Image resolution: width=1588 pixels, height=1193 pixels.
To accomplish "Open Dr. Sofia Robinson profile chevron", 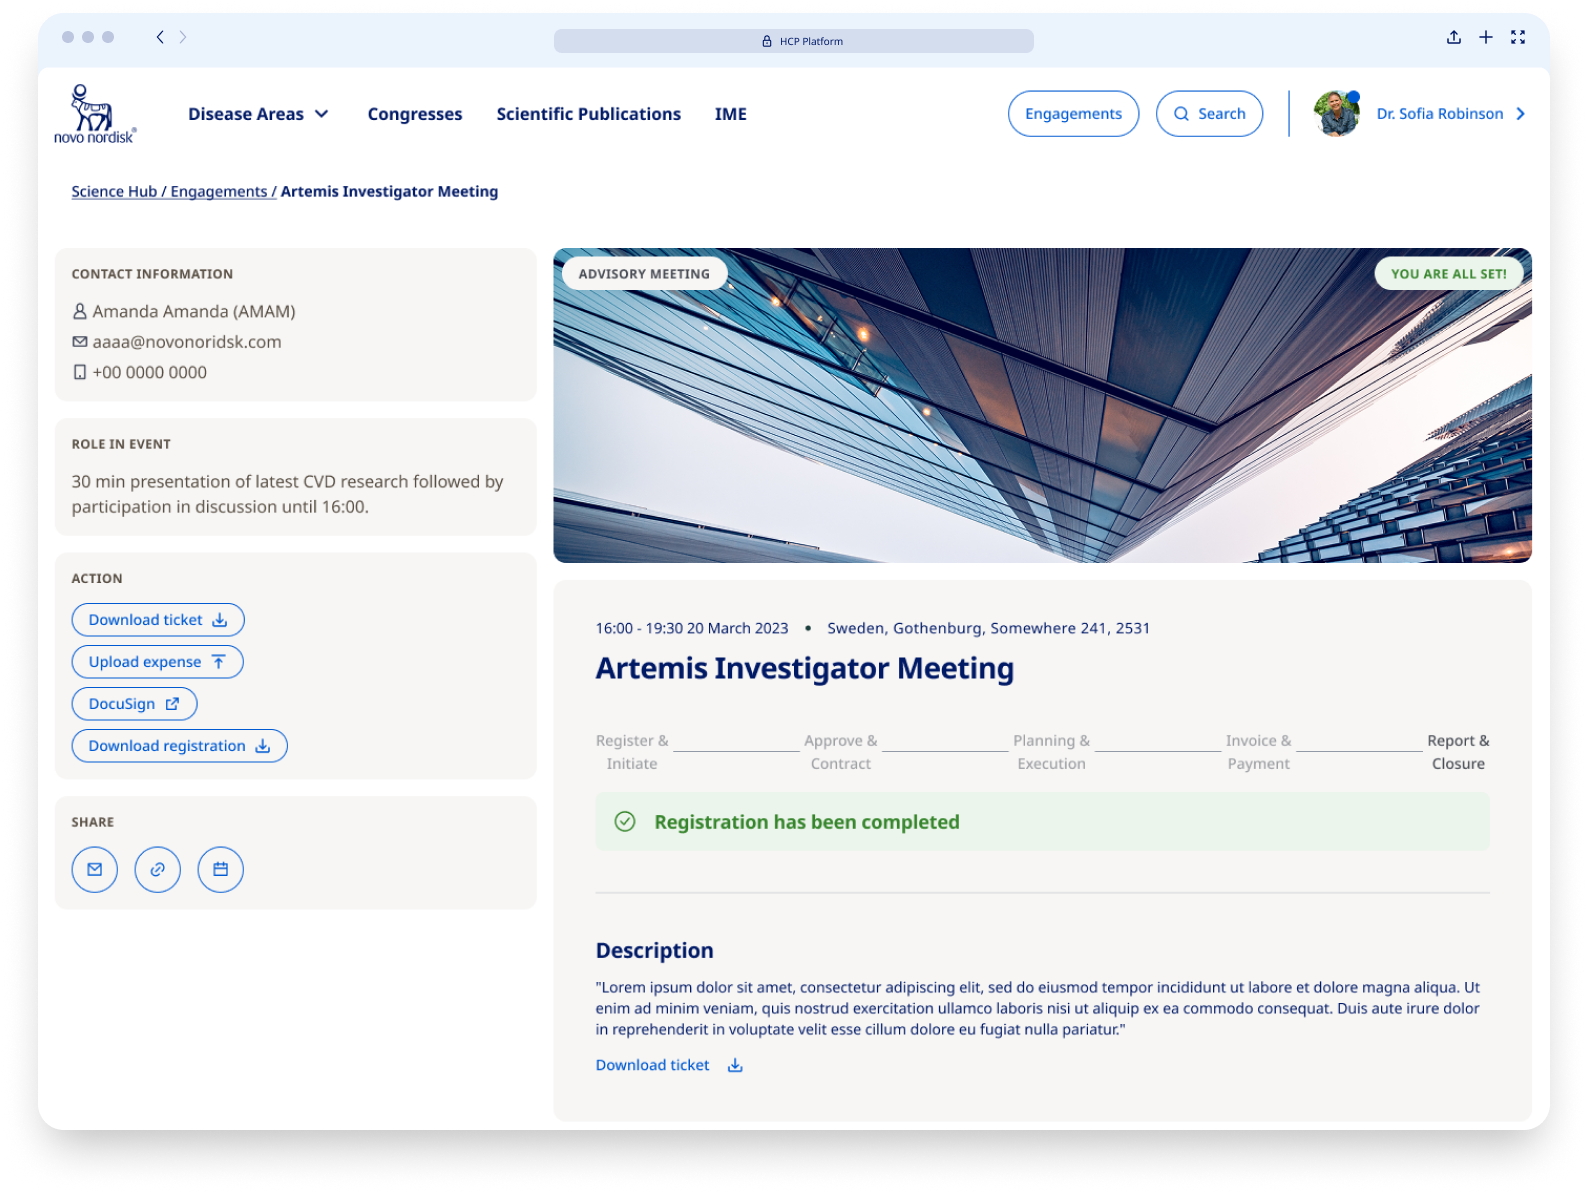I will coord(1521,114).
